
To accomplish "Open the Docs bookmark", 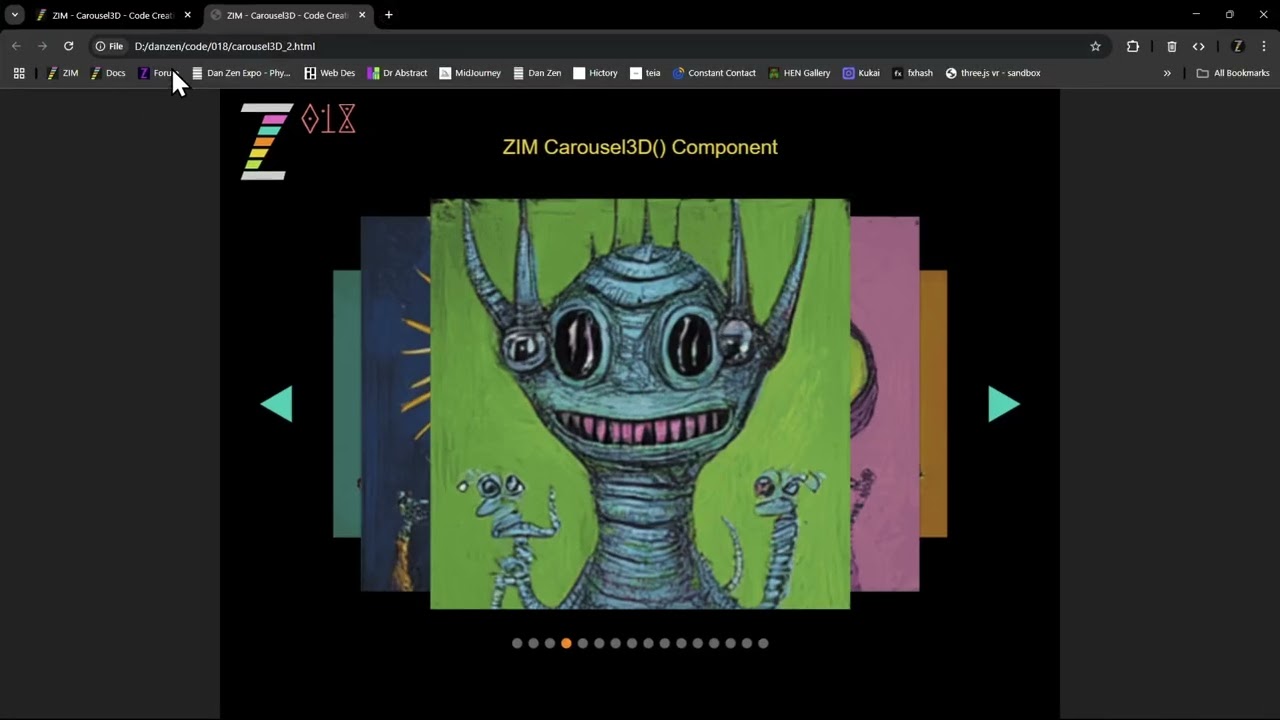I will click(x=108, y=73).
